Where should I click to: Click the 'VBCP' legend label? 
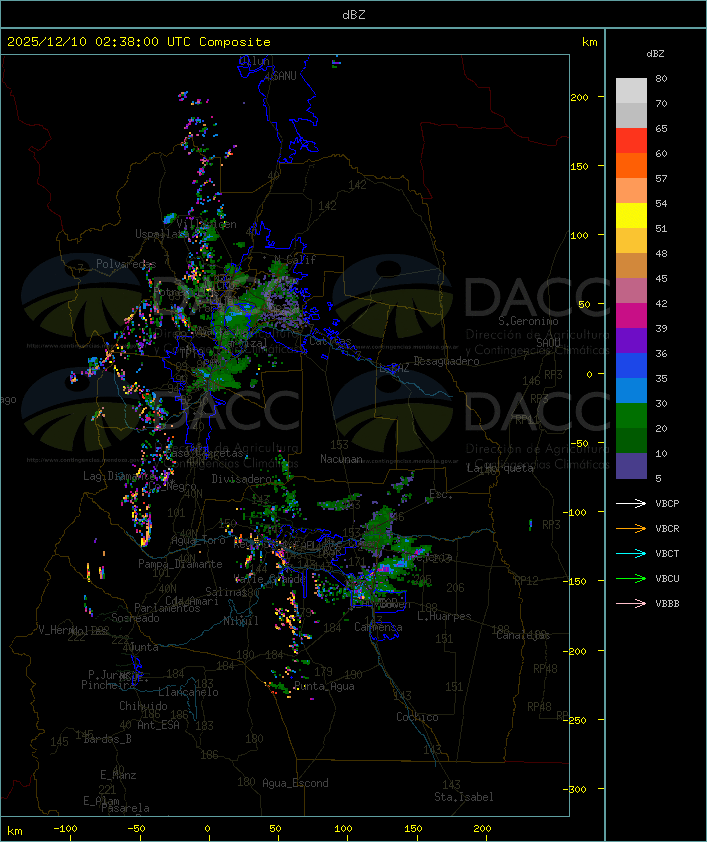pyautogui.click(x=667, y=504)
